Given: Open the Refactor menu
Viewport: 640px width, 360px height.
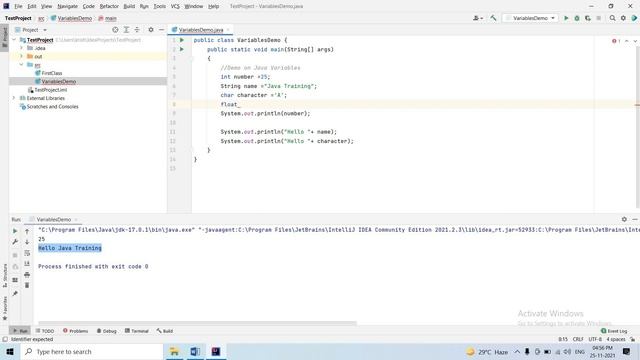Looking at the screenshot, I should [109, 6].
